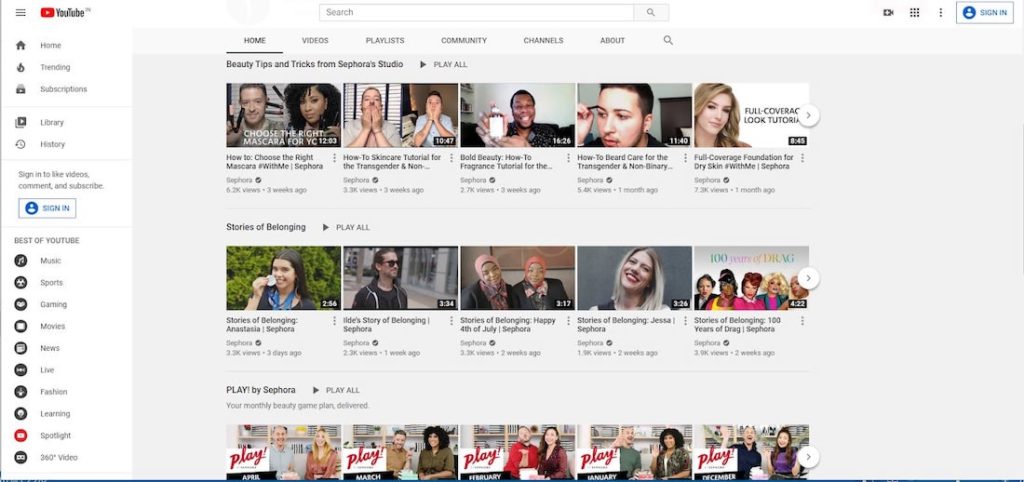Go to Trending in sidebar
Viewport: 1024px width, 482px height.
(x=55, y=68)
